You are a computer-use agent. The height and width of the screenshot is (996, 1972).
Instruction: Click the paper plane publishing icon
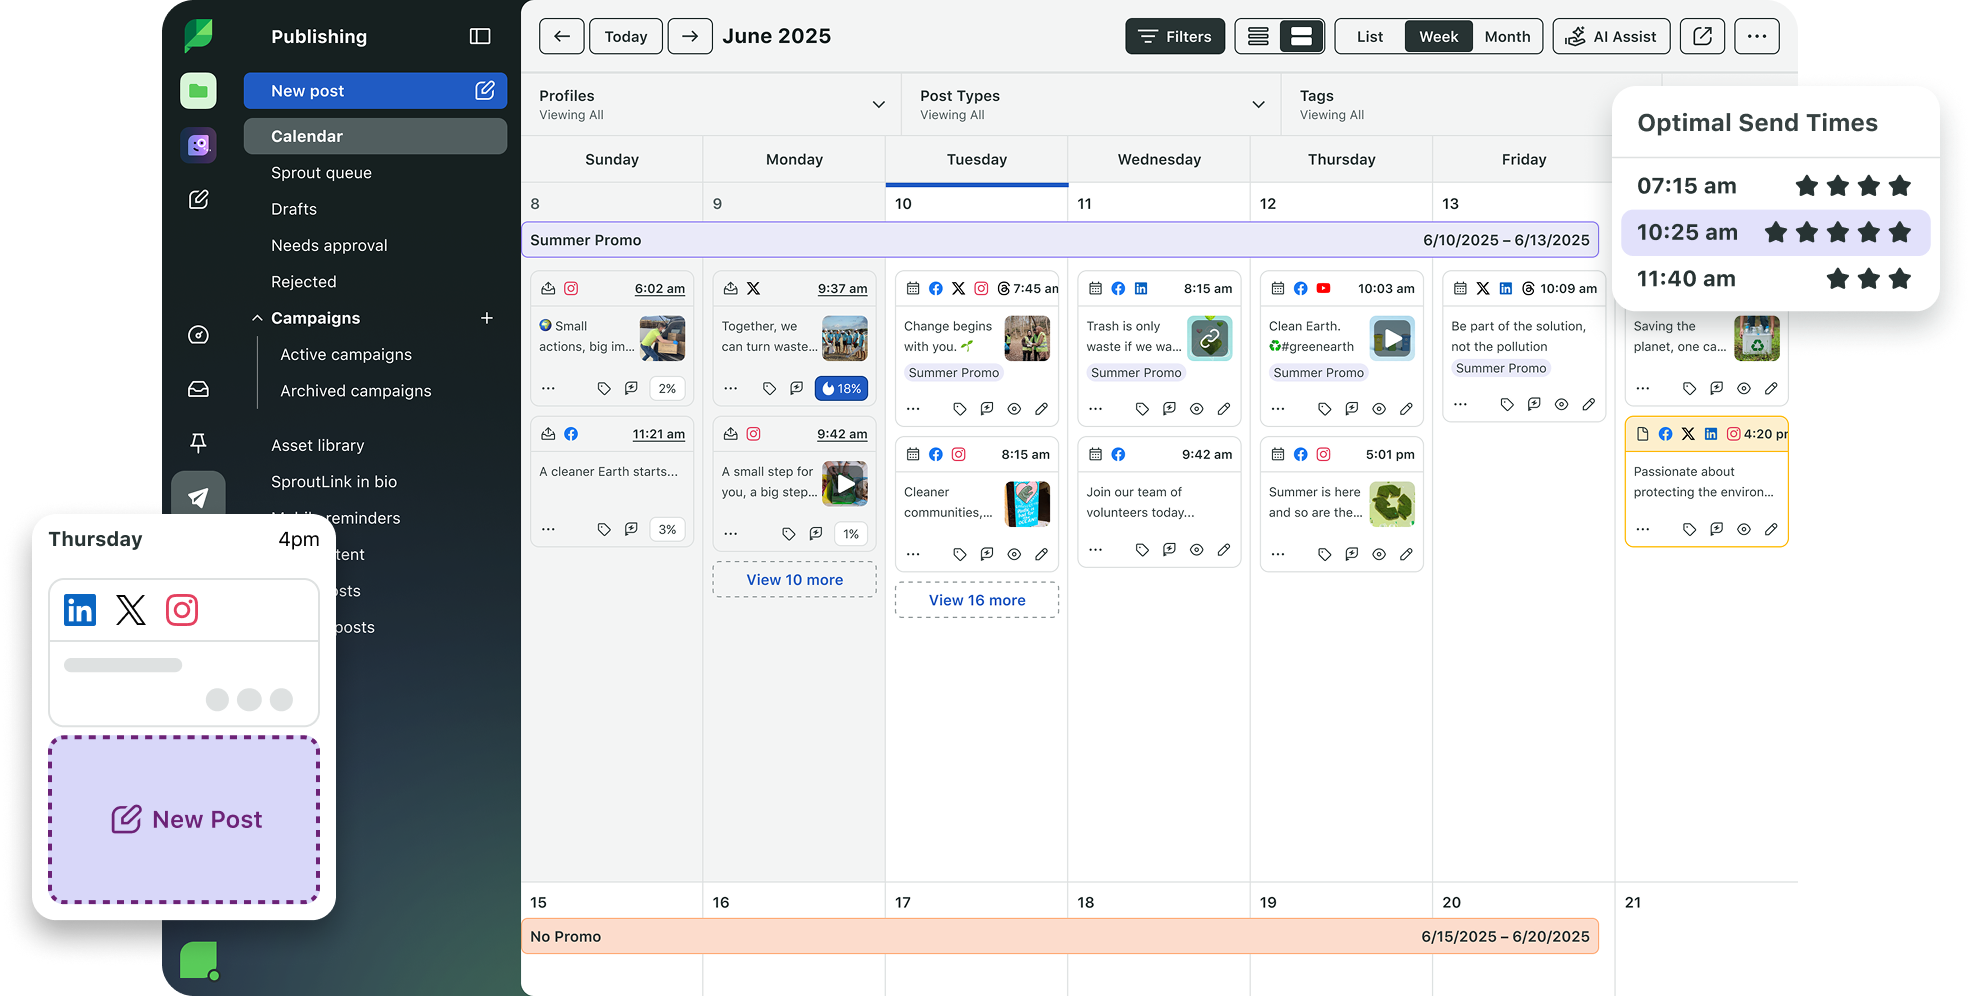(198, 495)
